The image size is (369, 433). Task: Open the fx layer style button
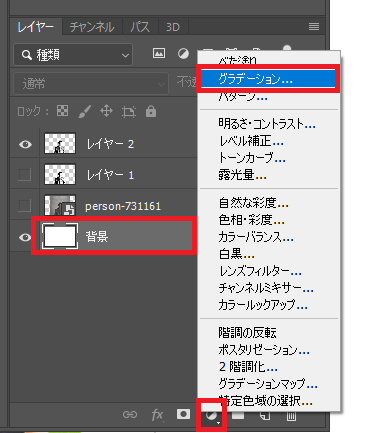(x=157, y=415)
